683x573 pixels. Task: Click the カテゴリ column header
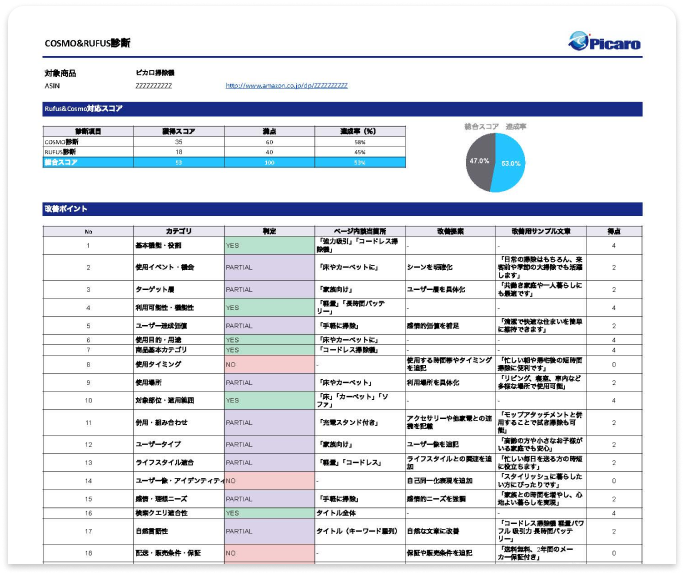(179, 231)
